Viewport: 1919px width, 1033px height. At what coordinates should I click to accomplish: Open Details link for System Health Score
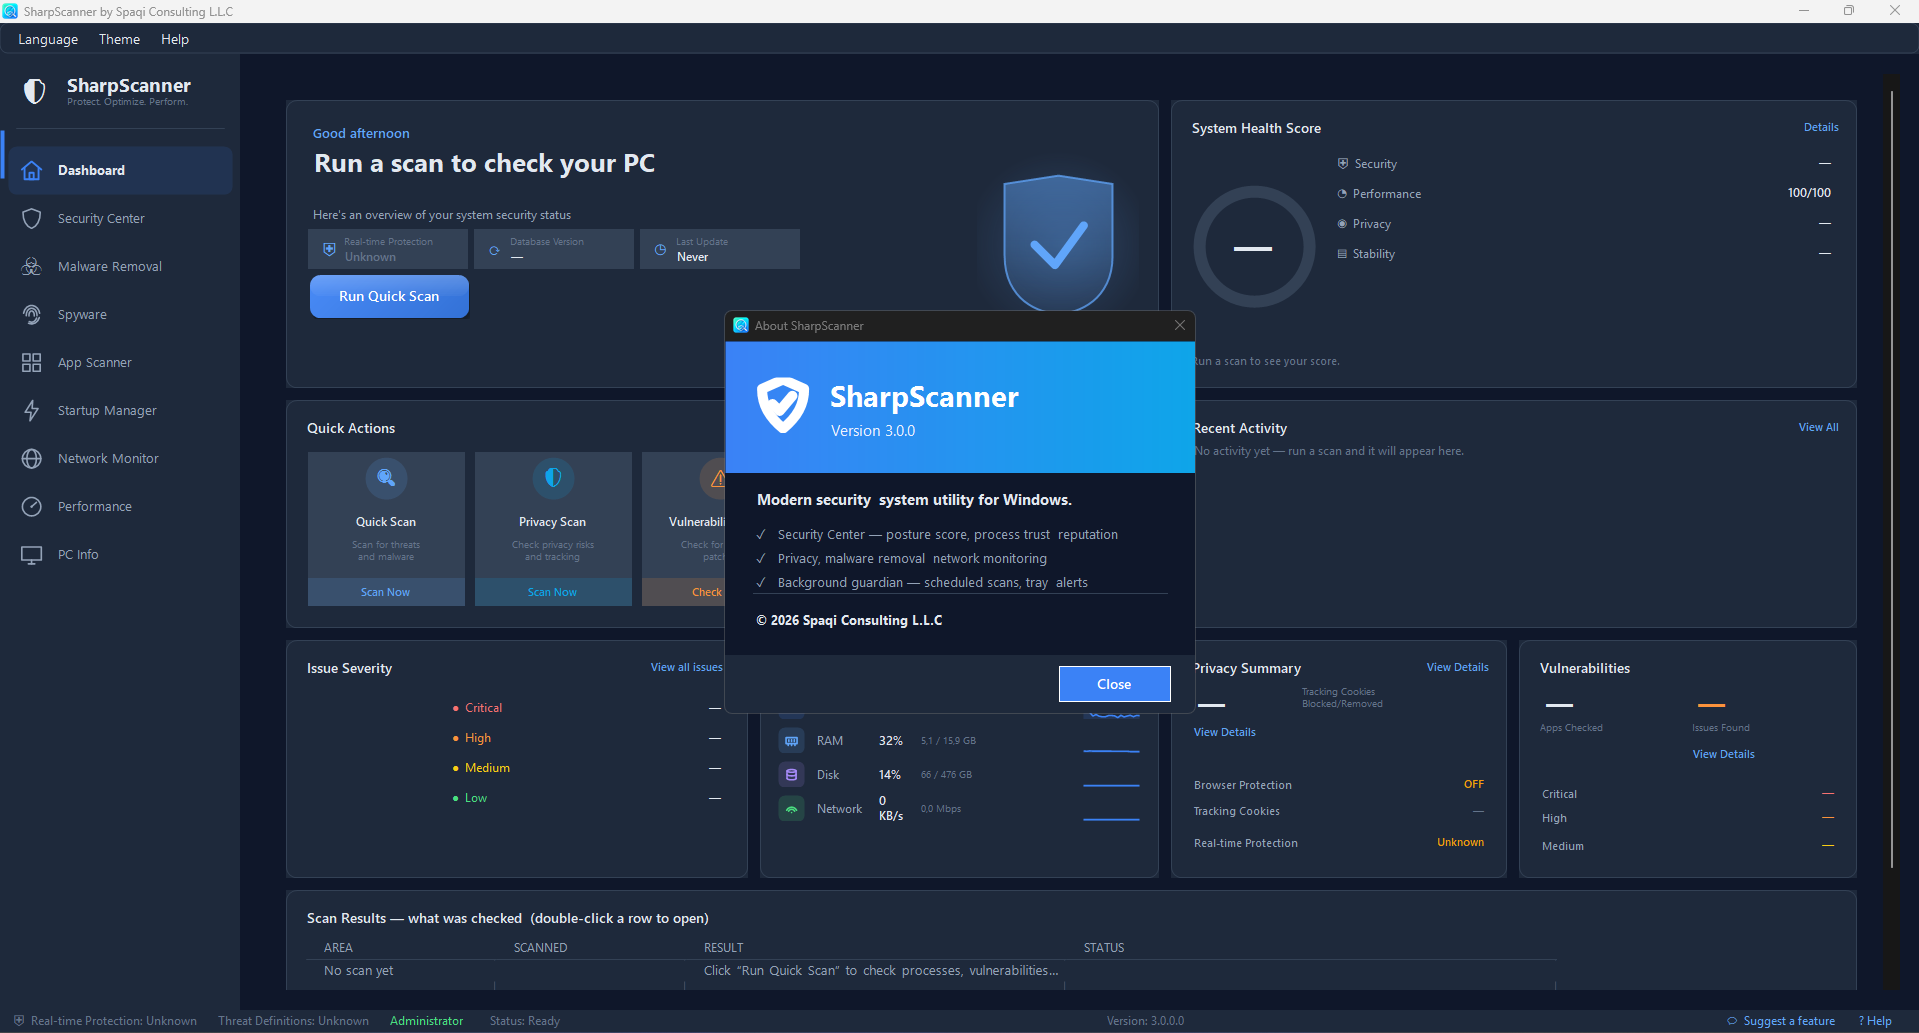(x=1821, y=127)
